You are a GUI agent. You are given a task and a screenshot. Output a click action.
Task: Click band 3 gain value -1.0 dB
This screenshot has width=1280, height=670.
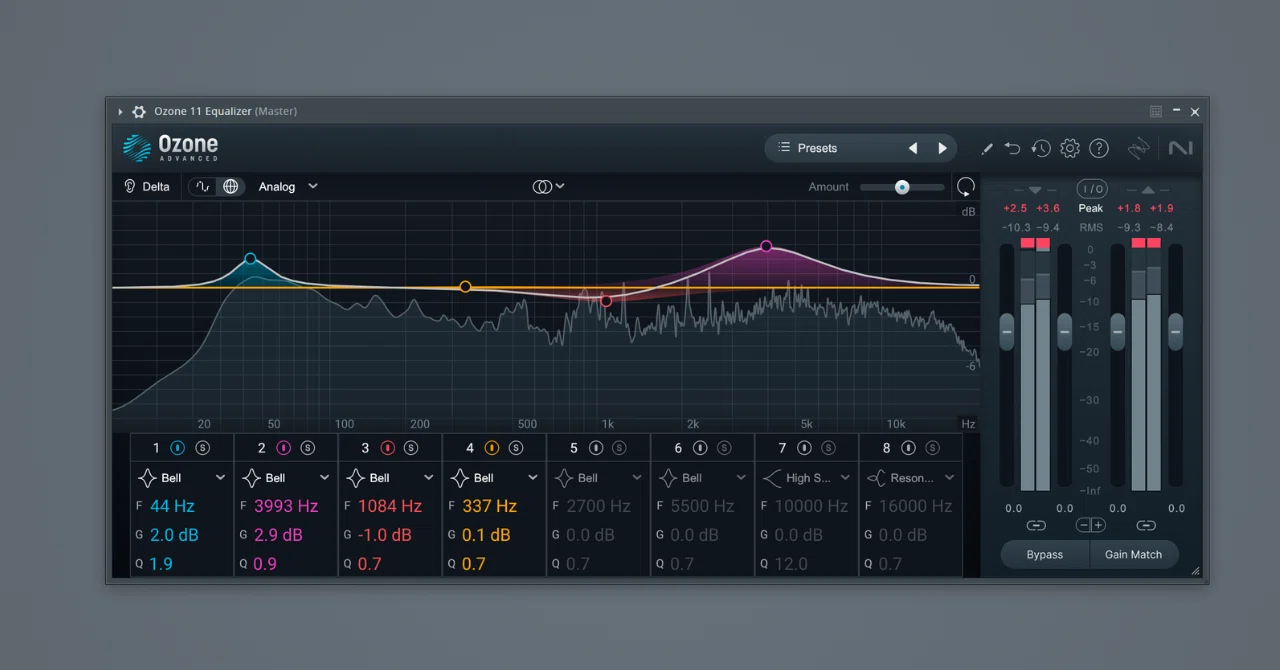pos(385,535)
